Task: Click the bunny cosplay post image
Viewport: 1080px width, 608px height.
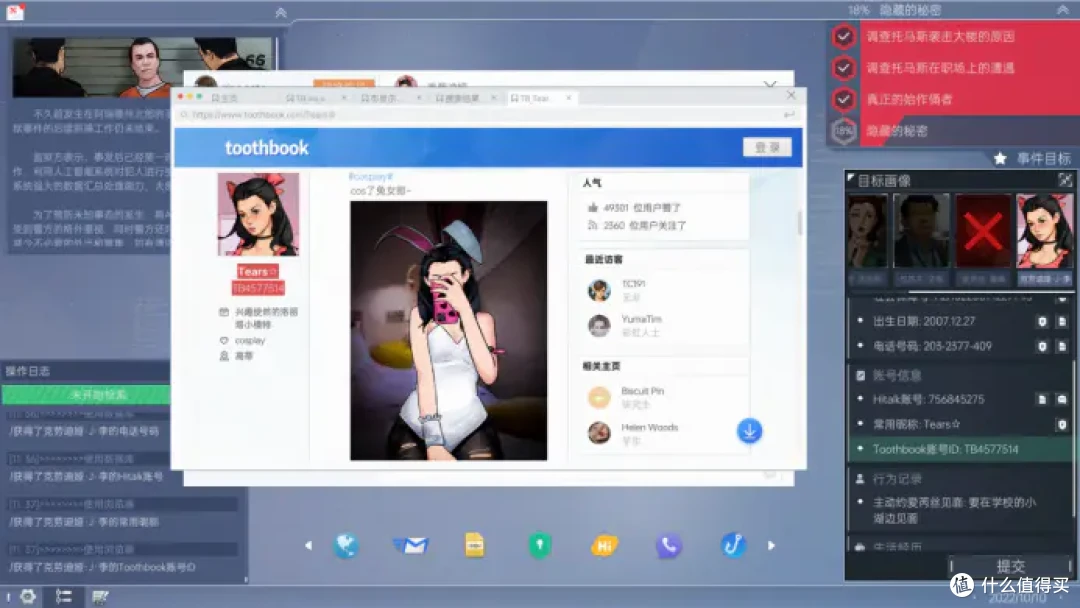Action: click(x=448, y=331)
